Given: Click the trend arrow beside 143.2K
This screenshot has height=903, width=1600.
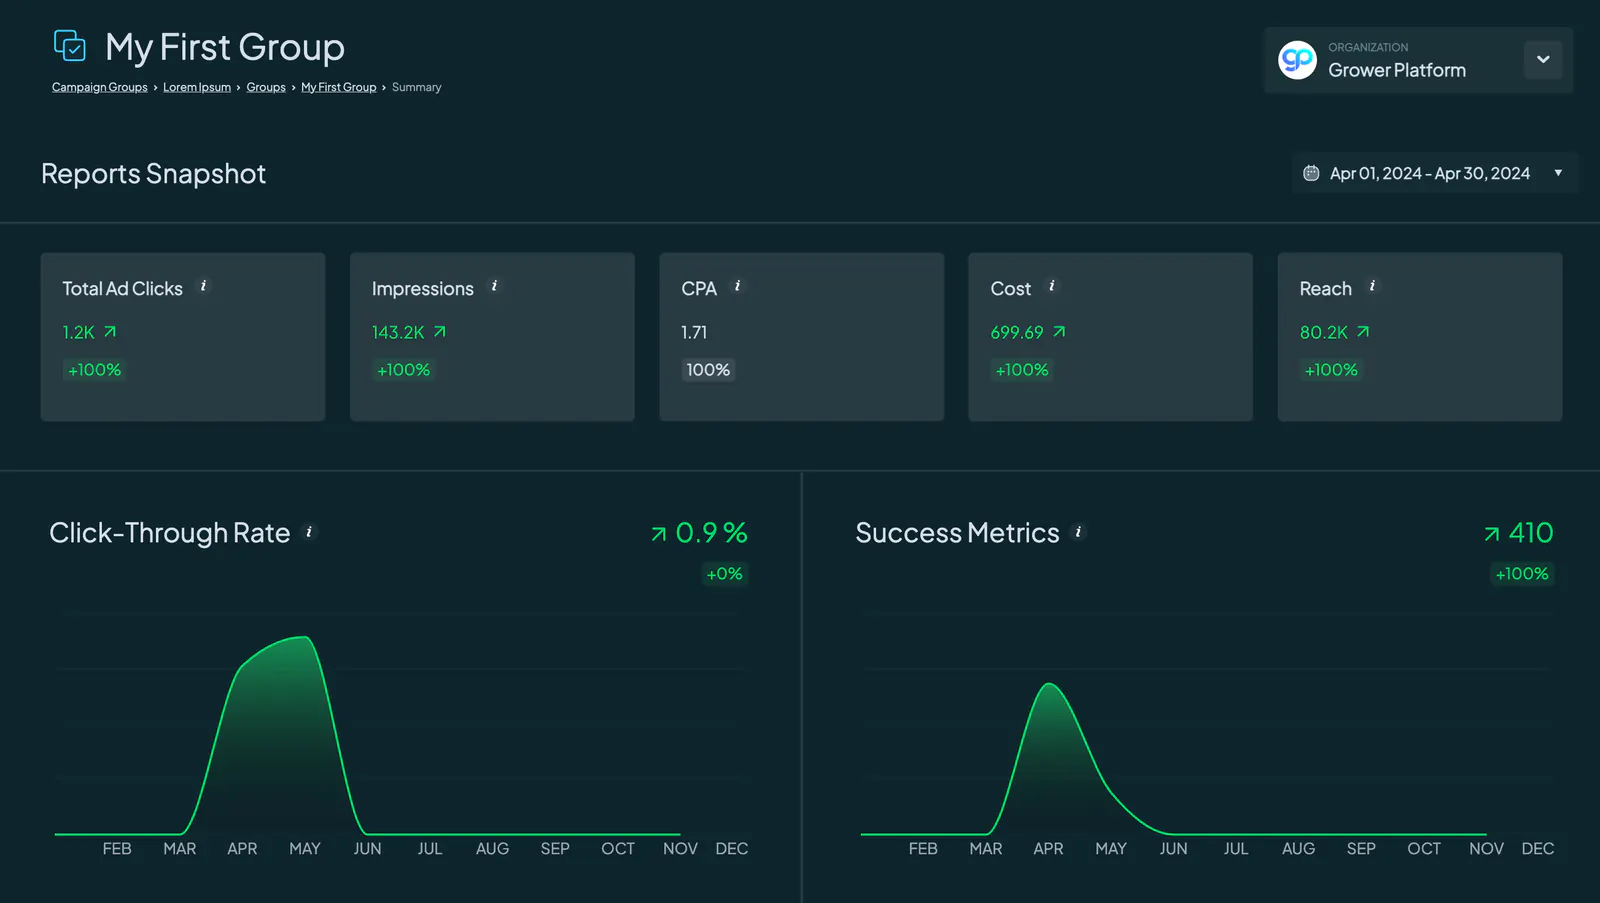Looking at the screenshot, I should pyautogui.click(x=440, y=331).
